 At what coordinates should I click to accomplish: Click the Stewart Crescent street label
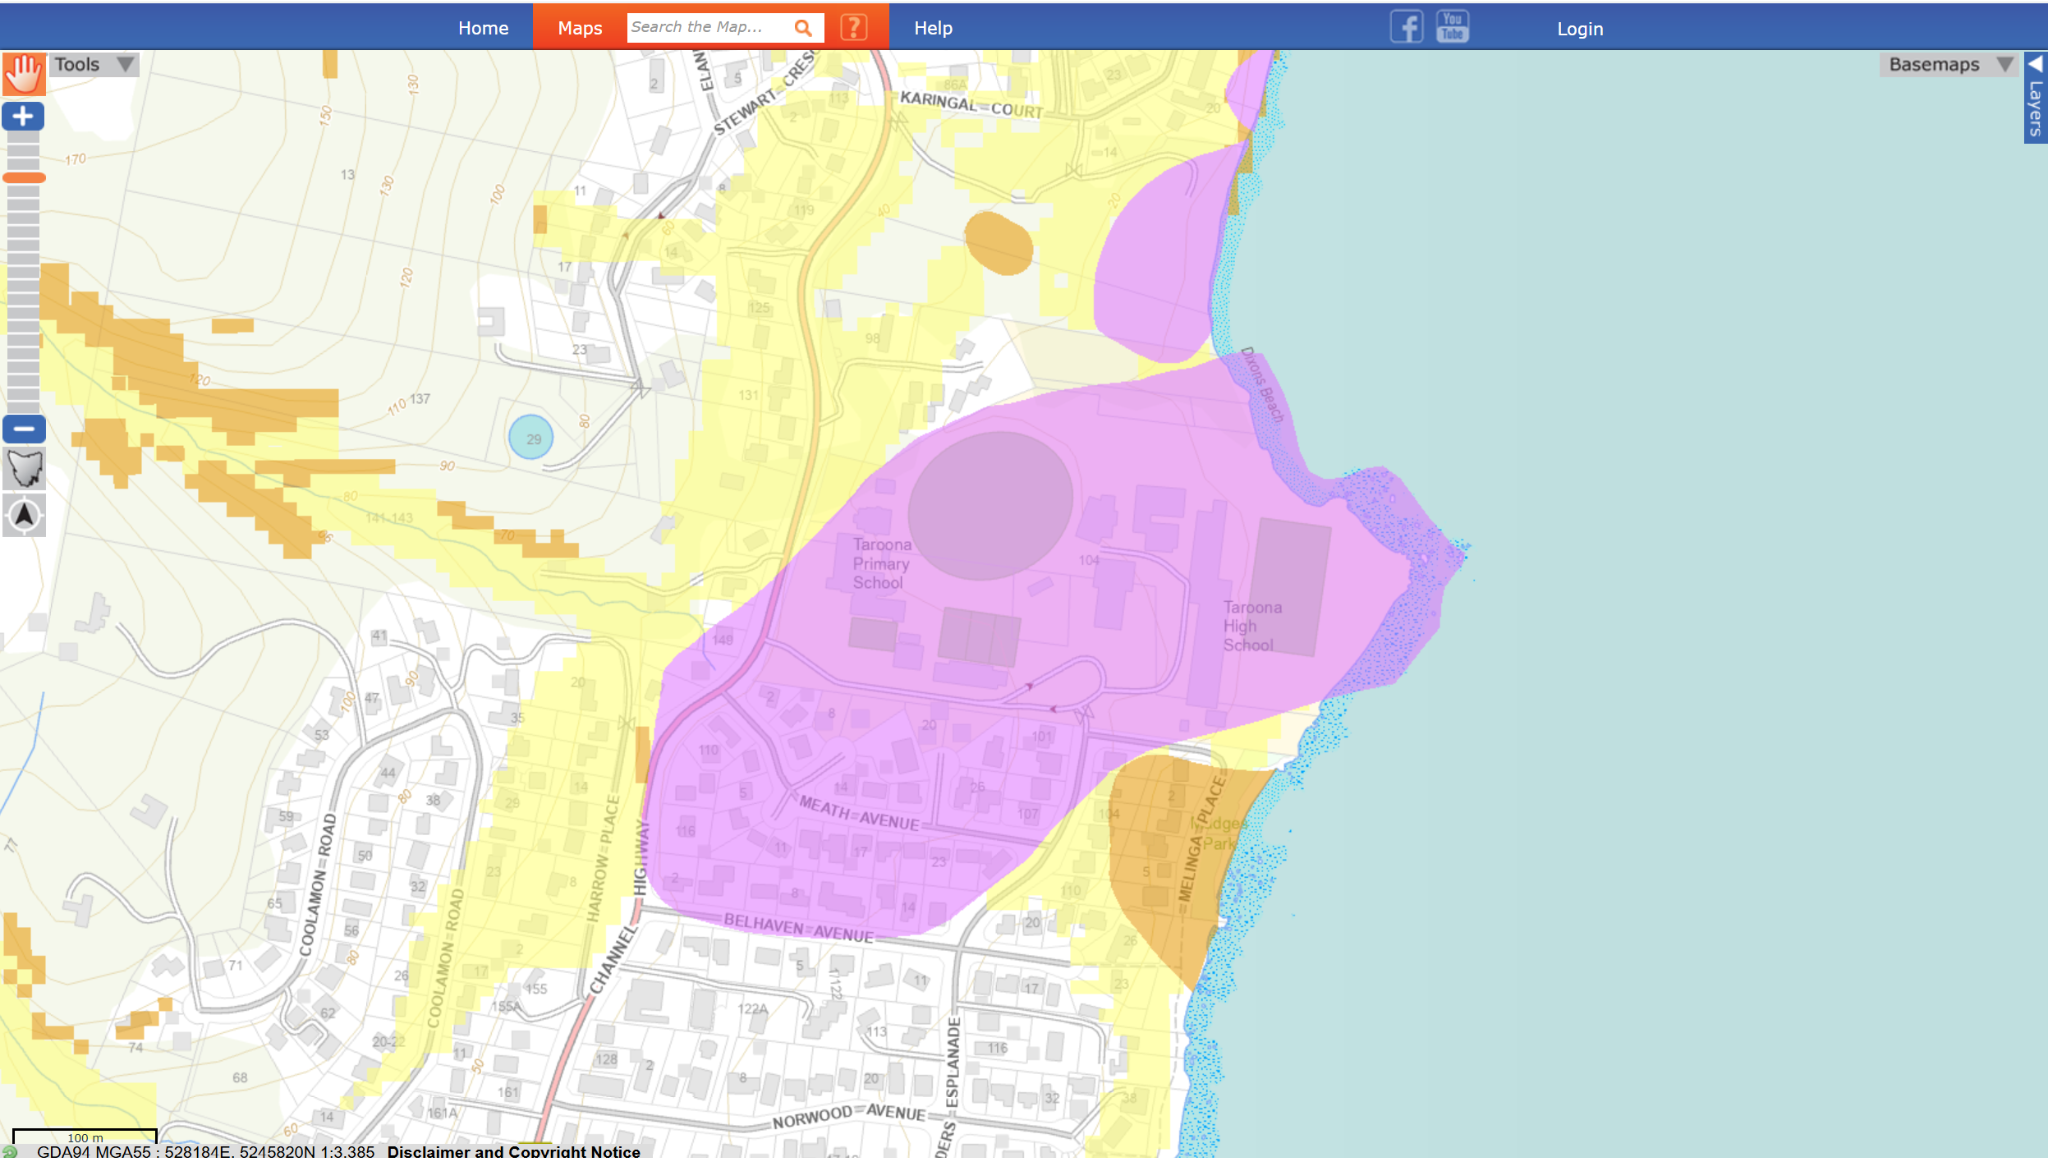click(x=764, y=93)
